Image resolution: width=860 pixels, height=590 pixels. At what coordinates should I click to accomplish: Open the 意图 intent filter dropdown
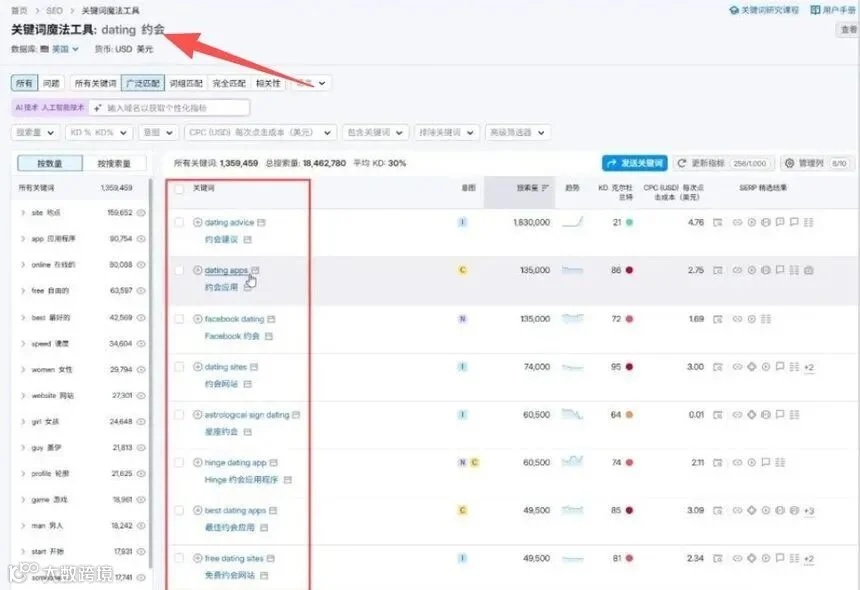pyautogui.click(x=158, y=132)
